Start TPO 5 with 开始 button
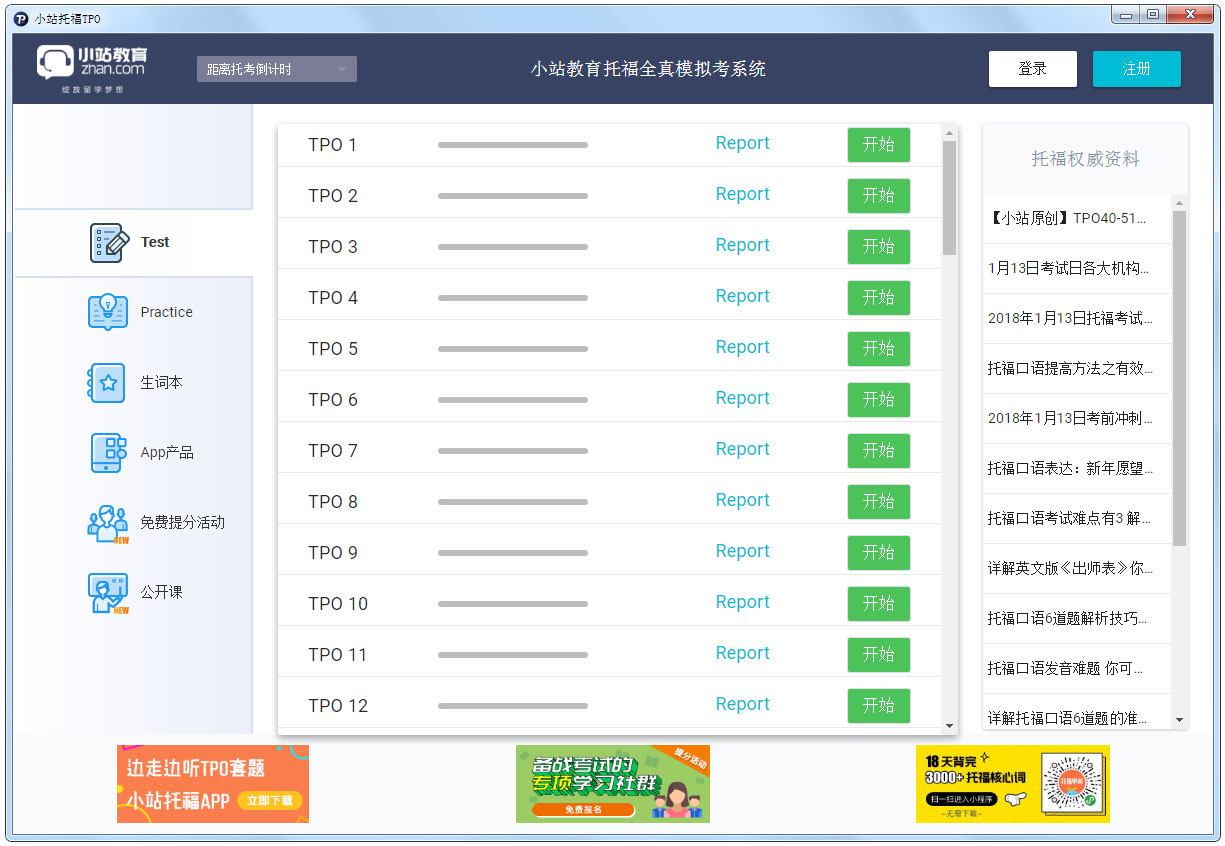This screenshot has width=1225, height=846. 879,349
